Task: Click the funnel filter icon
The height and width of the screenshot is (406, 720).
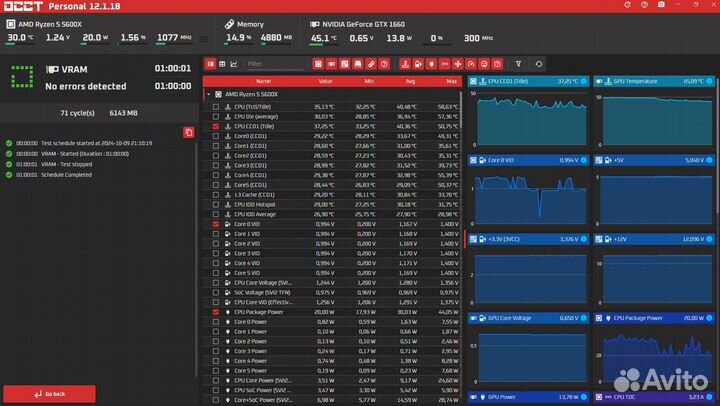Action: (x=518, y=64)
